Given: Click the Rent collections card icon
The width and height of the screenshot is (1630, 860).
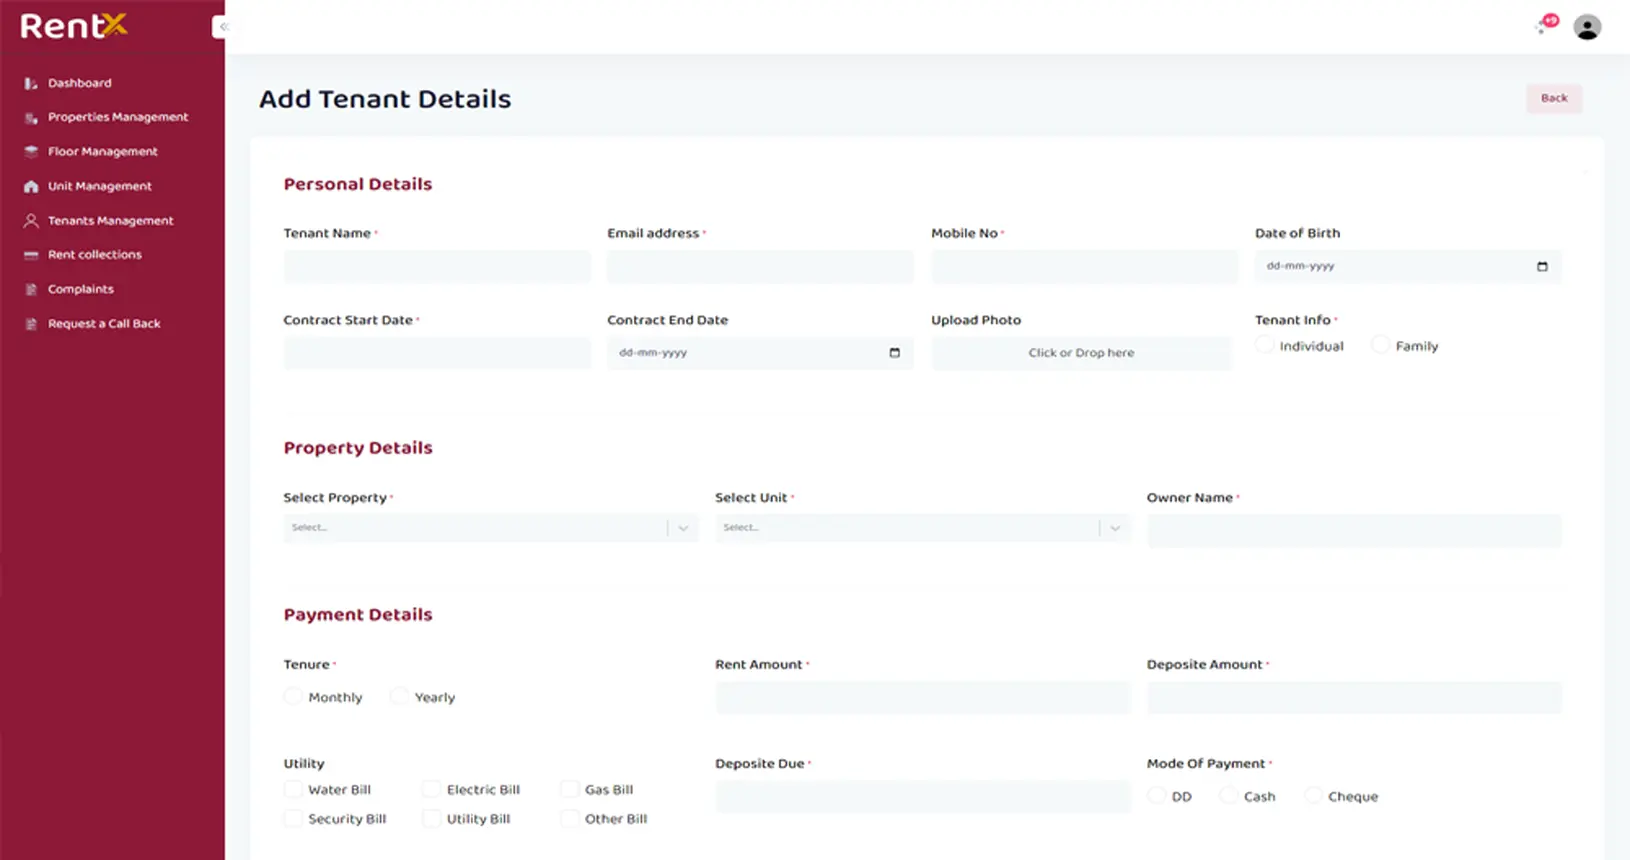Looking at the screenshot, I should click(31, 255).
